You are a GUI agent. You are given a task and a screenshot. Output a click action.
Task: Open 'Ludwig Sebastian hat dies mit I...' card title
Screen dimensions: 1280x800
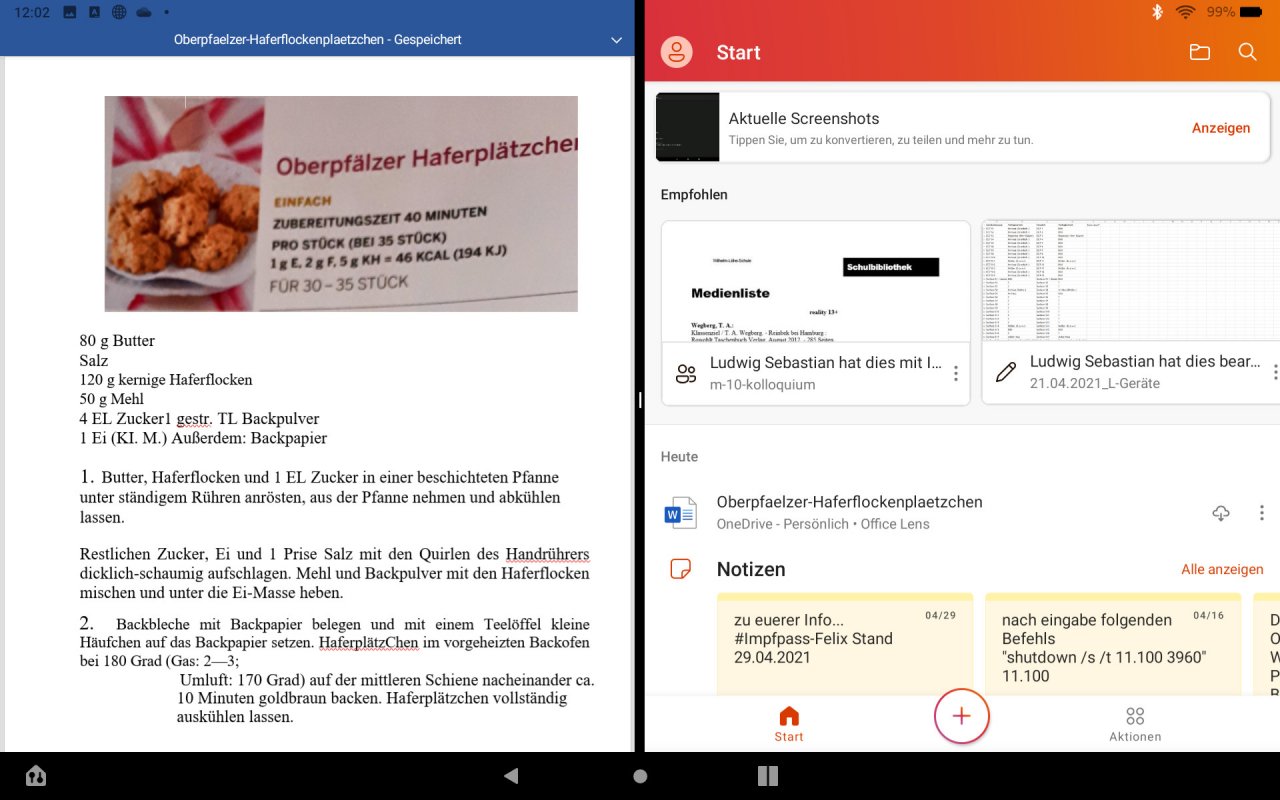point(825,362)
